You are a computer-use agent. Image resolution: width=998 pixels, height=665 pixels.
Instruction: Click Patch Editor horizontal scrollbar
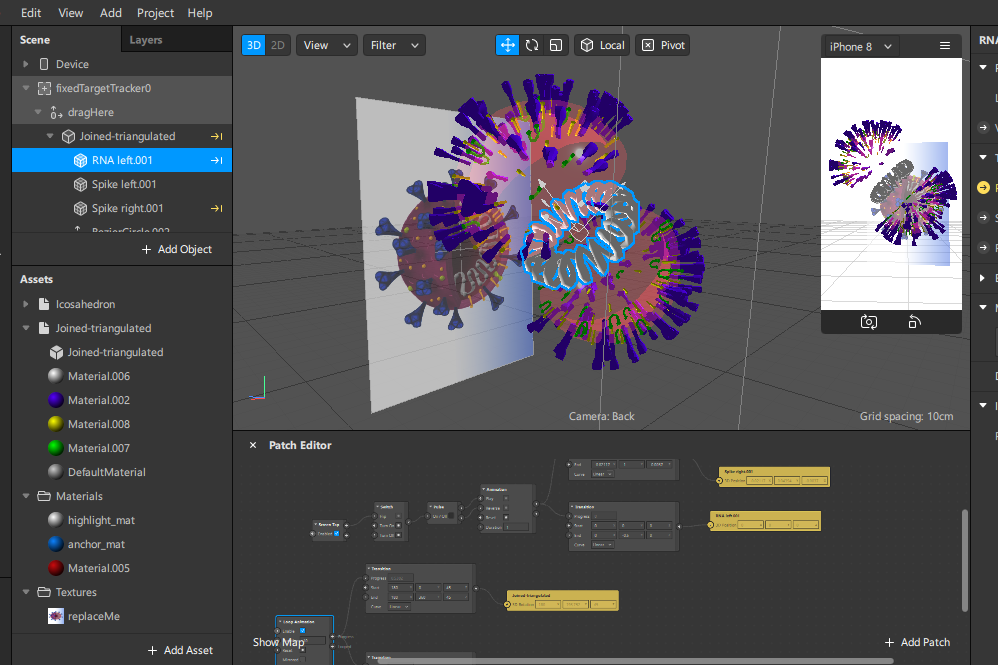tap(635, 661)
